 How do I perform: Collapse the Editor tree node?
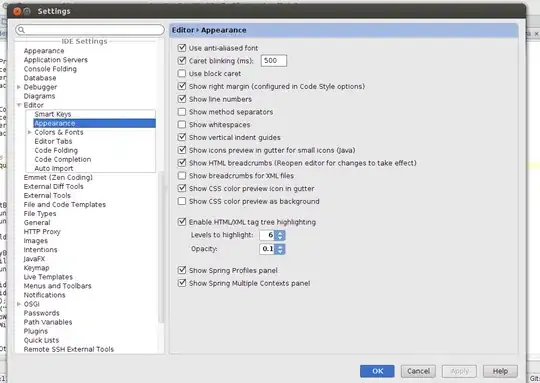coord(19,105)
